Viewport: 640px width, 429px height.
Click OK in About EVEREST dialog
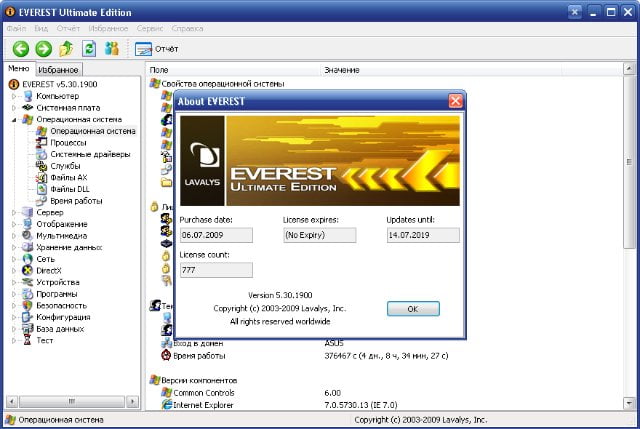412,309
